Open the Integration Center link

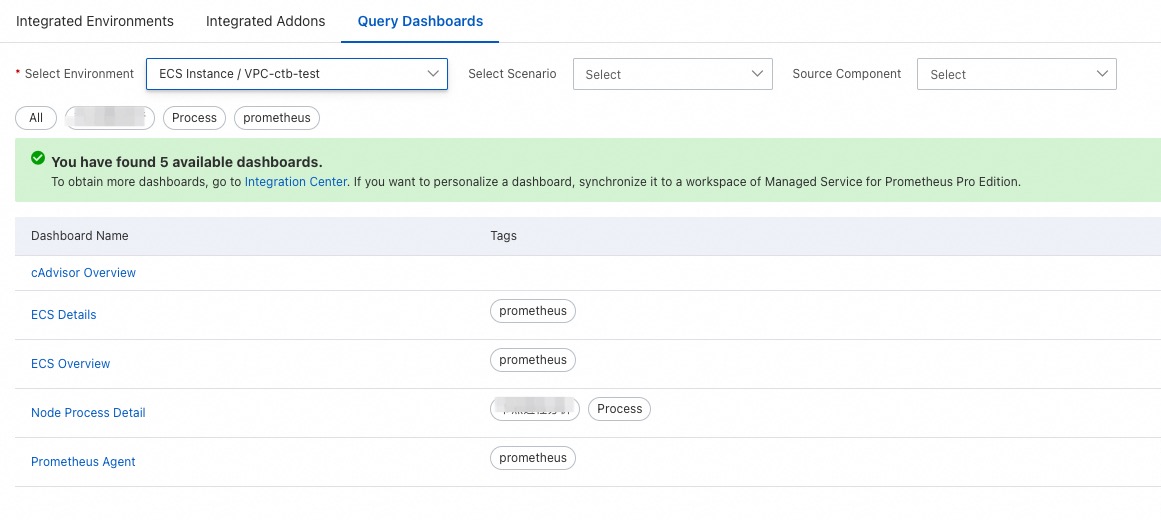click(295, 182)
